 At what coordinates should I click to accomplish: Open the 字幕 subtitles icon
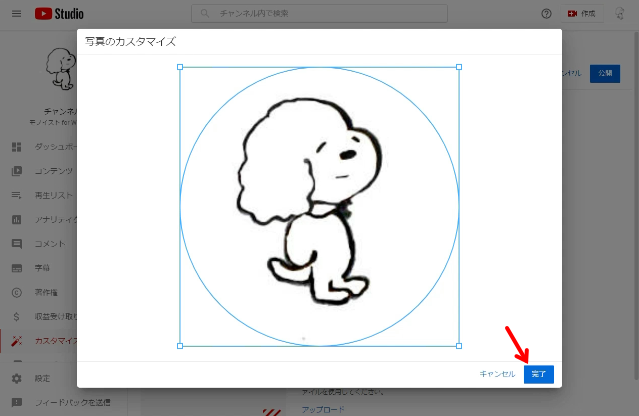click(17, 268)
